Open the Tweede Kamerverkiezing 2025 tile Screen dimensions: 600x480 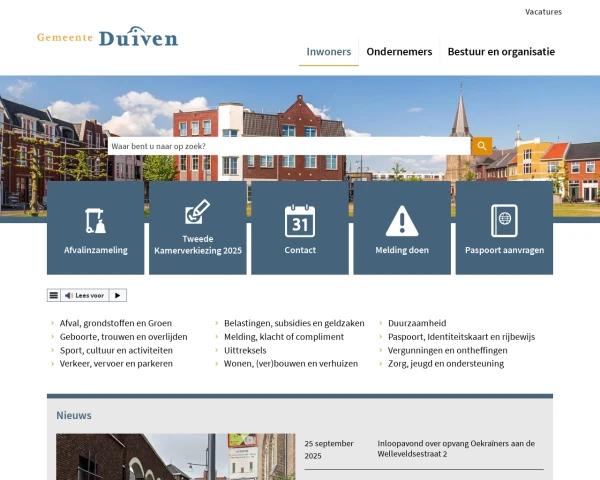point(198,227)
